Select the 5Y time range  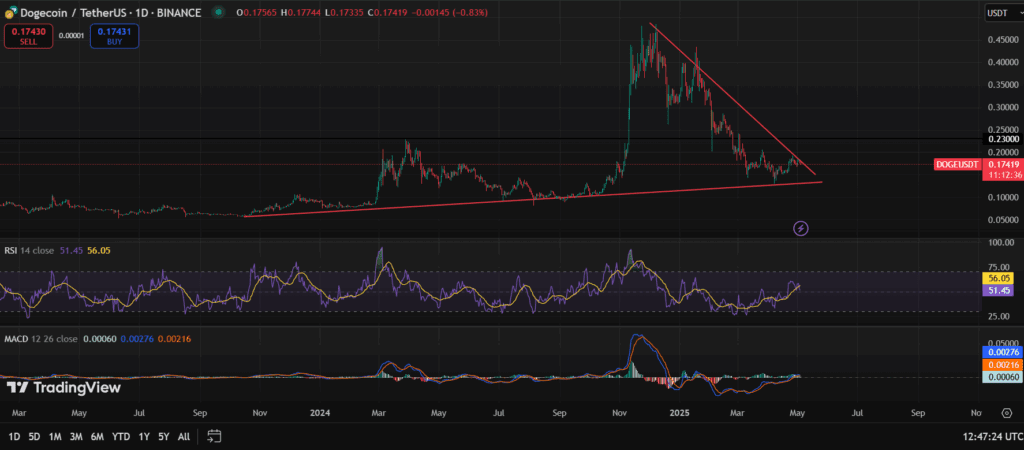click(x=165, y=436)
